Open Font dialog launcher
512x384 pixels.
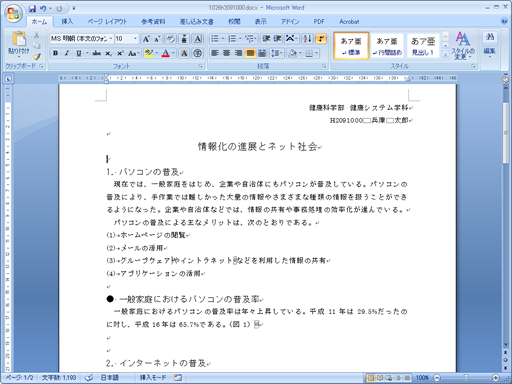pos(201,66)
